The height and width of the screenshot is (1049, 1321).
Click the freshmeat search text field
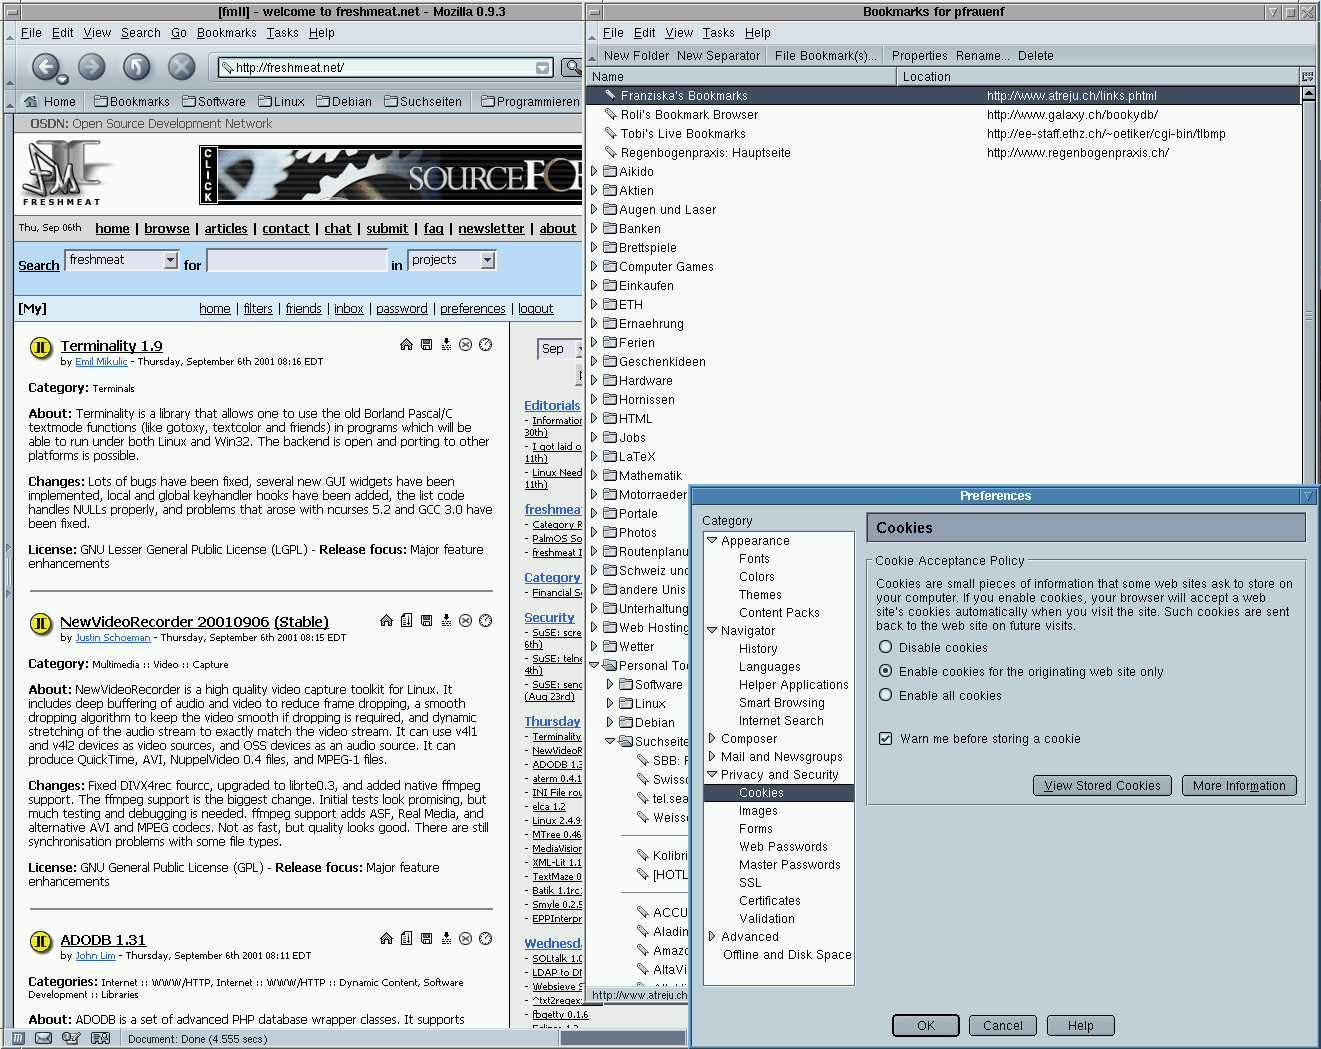tap(296, 261)
